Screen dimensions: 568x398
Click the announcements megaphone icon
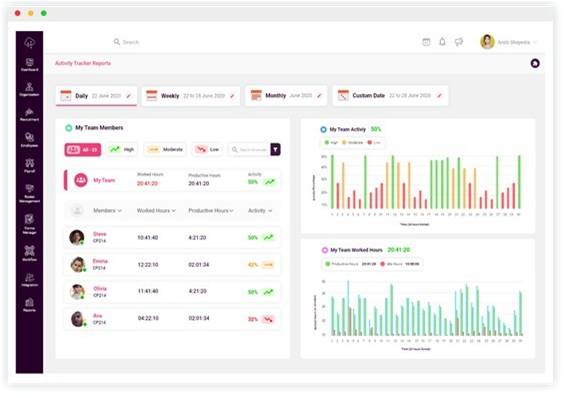(x=459, y=42)
